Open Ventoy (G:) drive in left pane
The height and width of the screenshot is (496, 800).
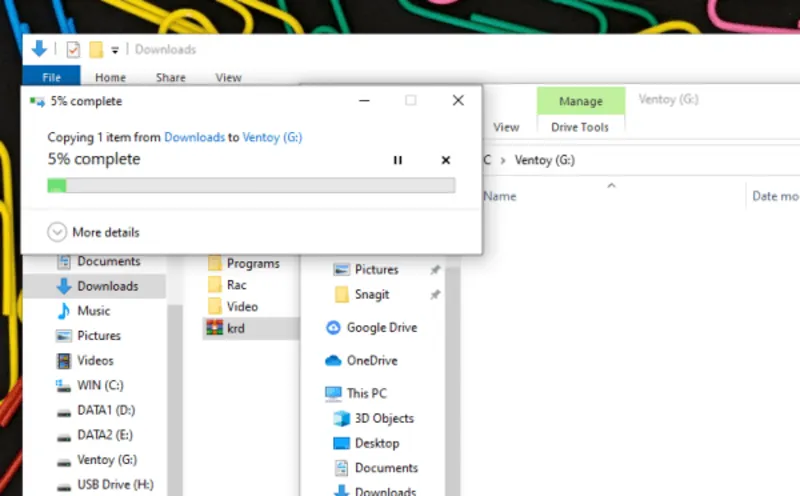pyautogui.click(x=107, y=460)
